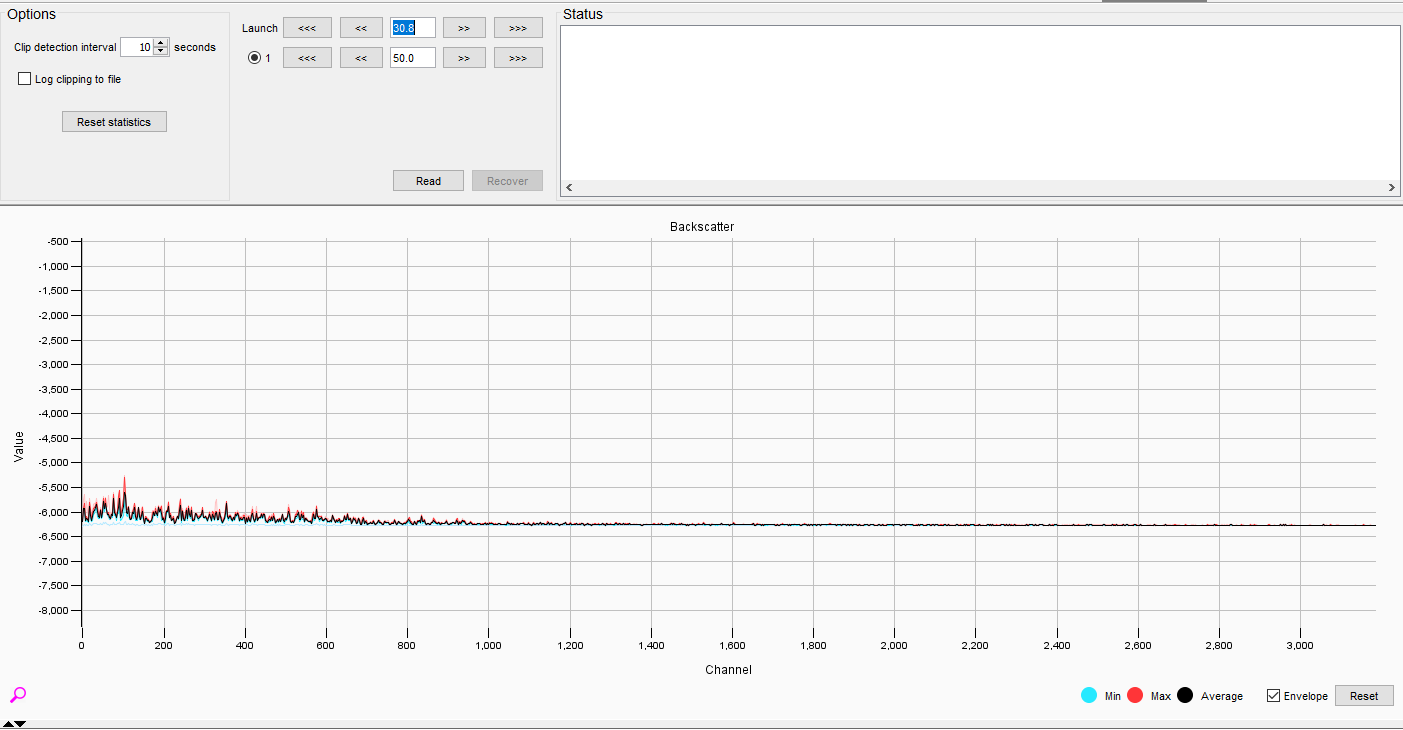Click the Reset statistics button
The height and width of the screenshot is (730, 1403).
[x=114, y=122]
